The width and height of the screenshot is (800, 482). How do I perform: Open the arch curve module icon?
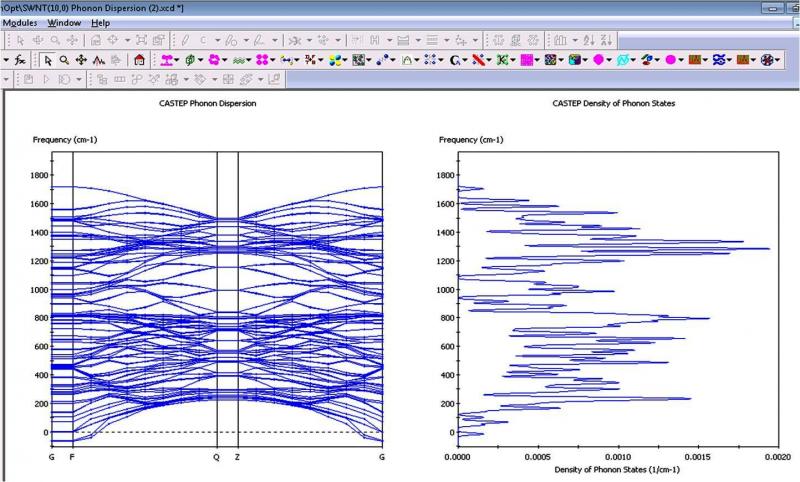click(407, 60)
